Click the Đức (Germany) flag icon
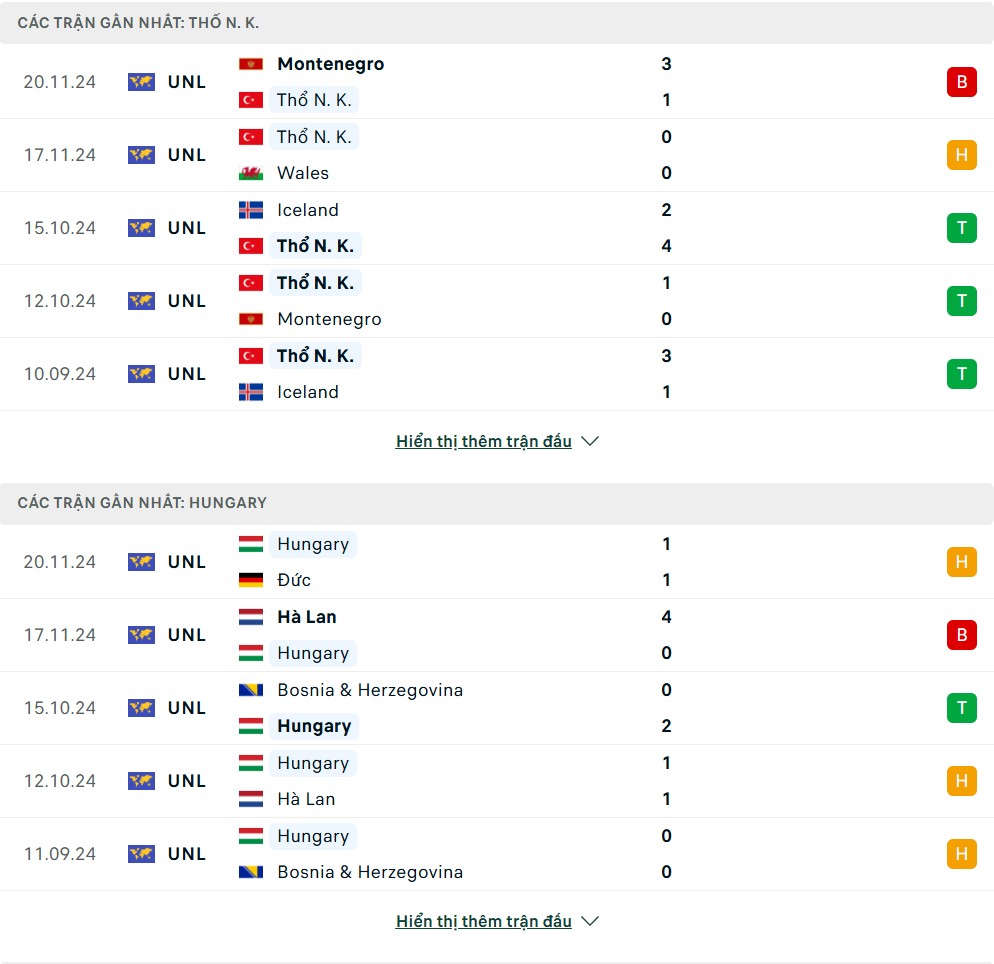 click(x=250, y=580)
